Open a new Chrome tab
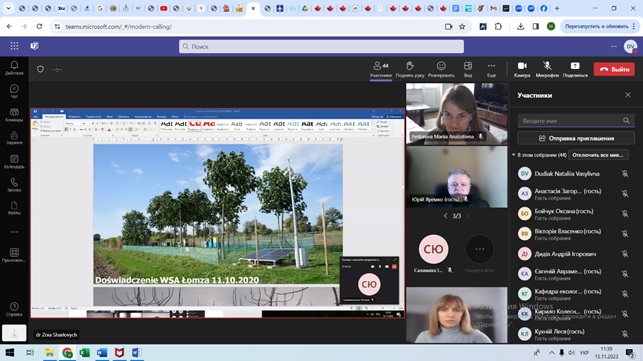Screen dimensions: 643x361 (557, 8)
